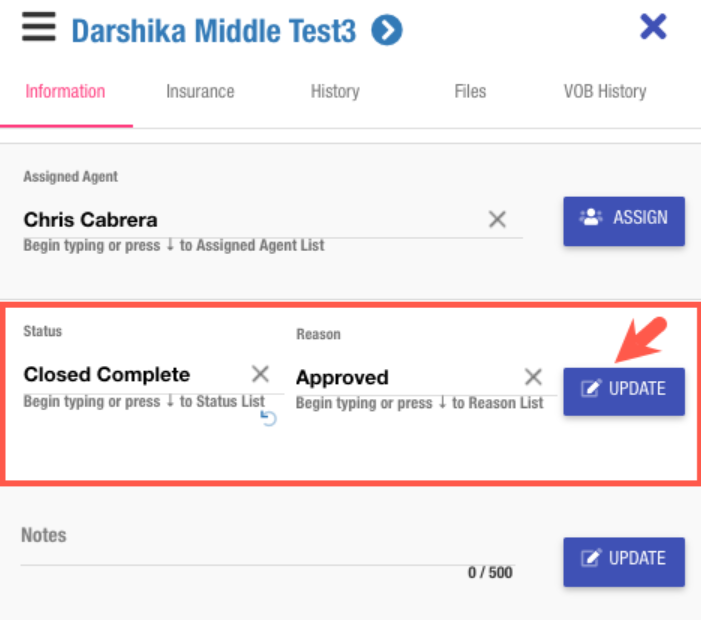Expand the Reason dropdown showing Approved
The height and width of the screenshot is (620, 701).
[x=400, y=378]
